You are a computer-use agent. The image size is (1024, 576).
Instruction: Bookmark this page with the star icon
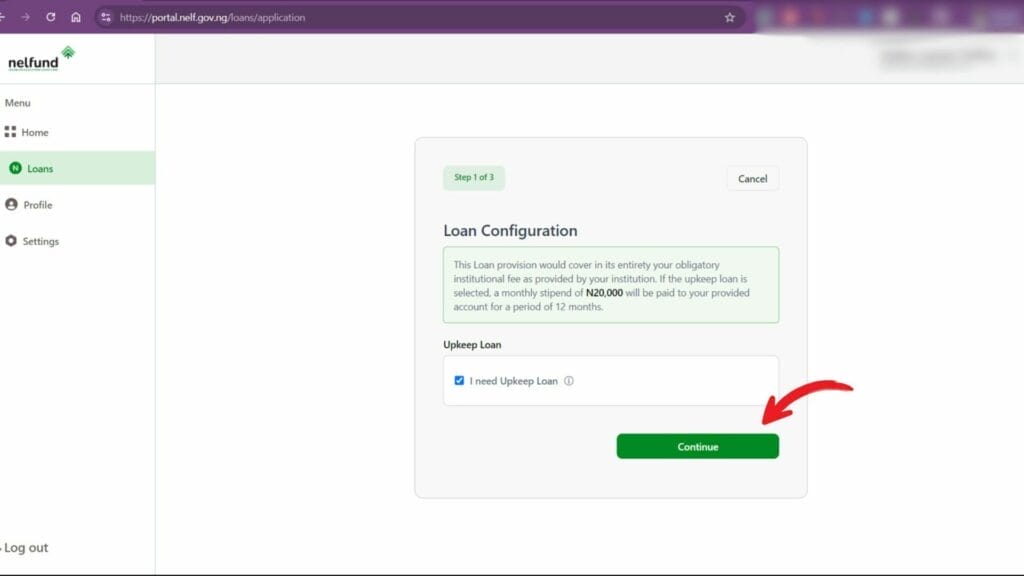729,18
